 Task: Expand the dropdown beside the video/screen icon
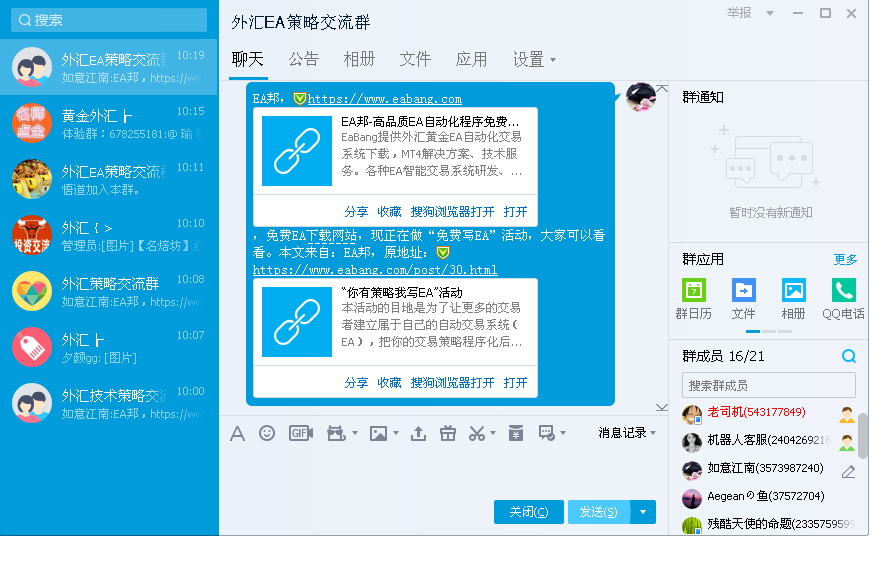click(x=355, y=433)
